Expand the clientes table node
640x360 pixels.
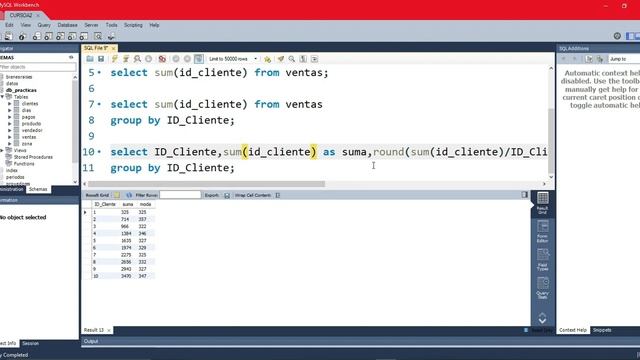click(x=10, y=104)
